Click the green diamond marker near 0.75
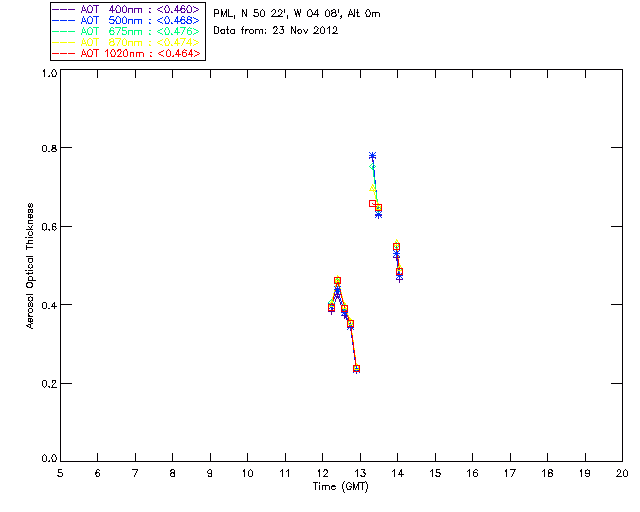 372,167
